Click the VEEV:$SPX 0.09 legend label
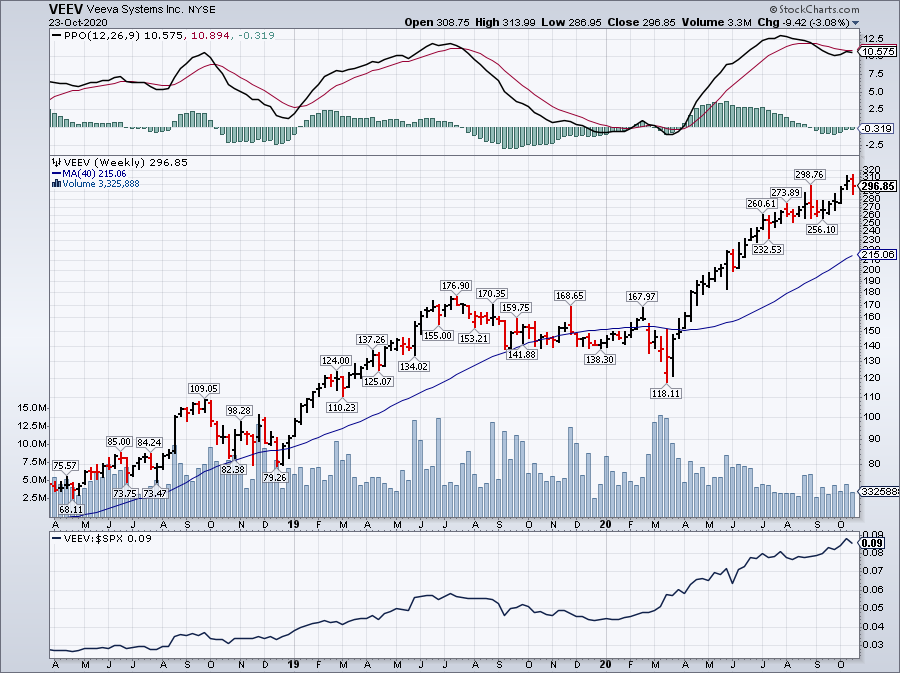This screenshot has width=900, height=673. (107, 539)
